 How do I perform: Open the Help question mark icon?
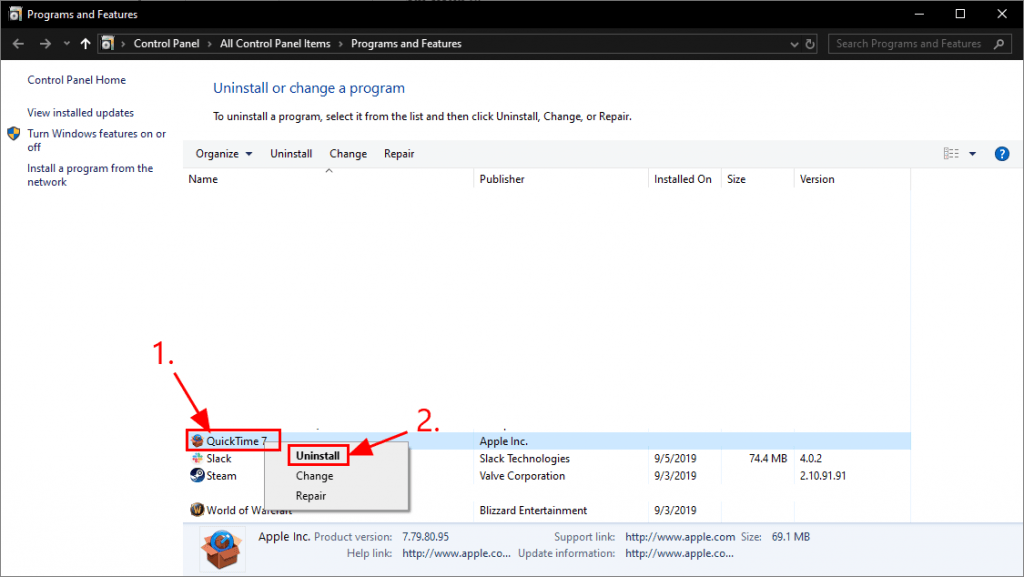pyautogui.click(x=1001, y=154)
